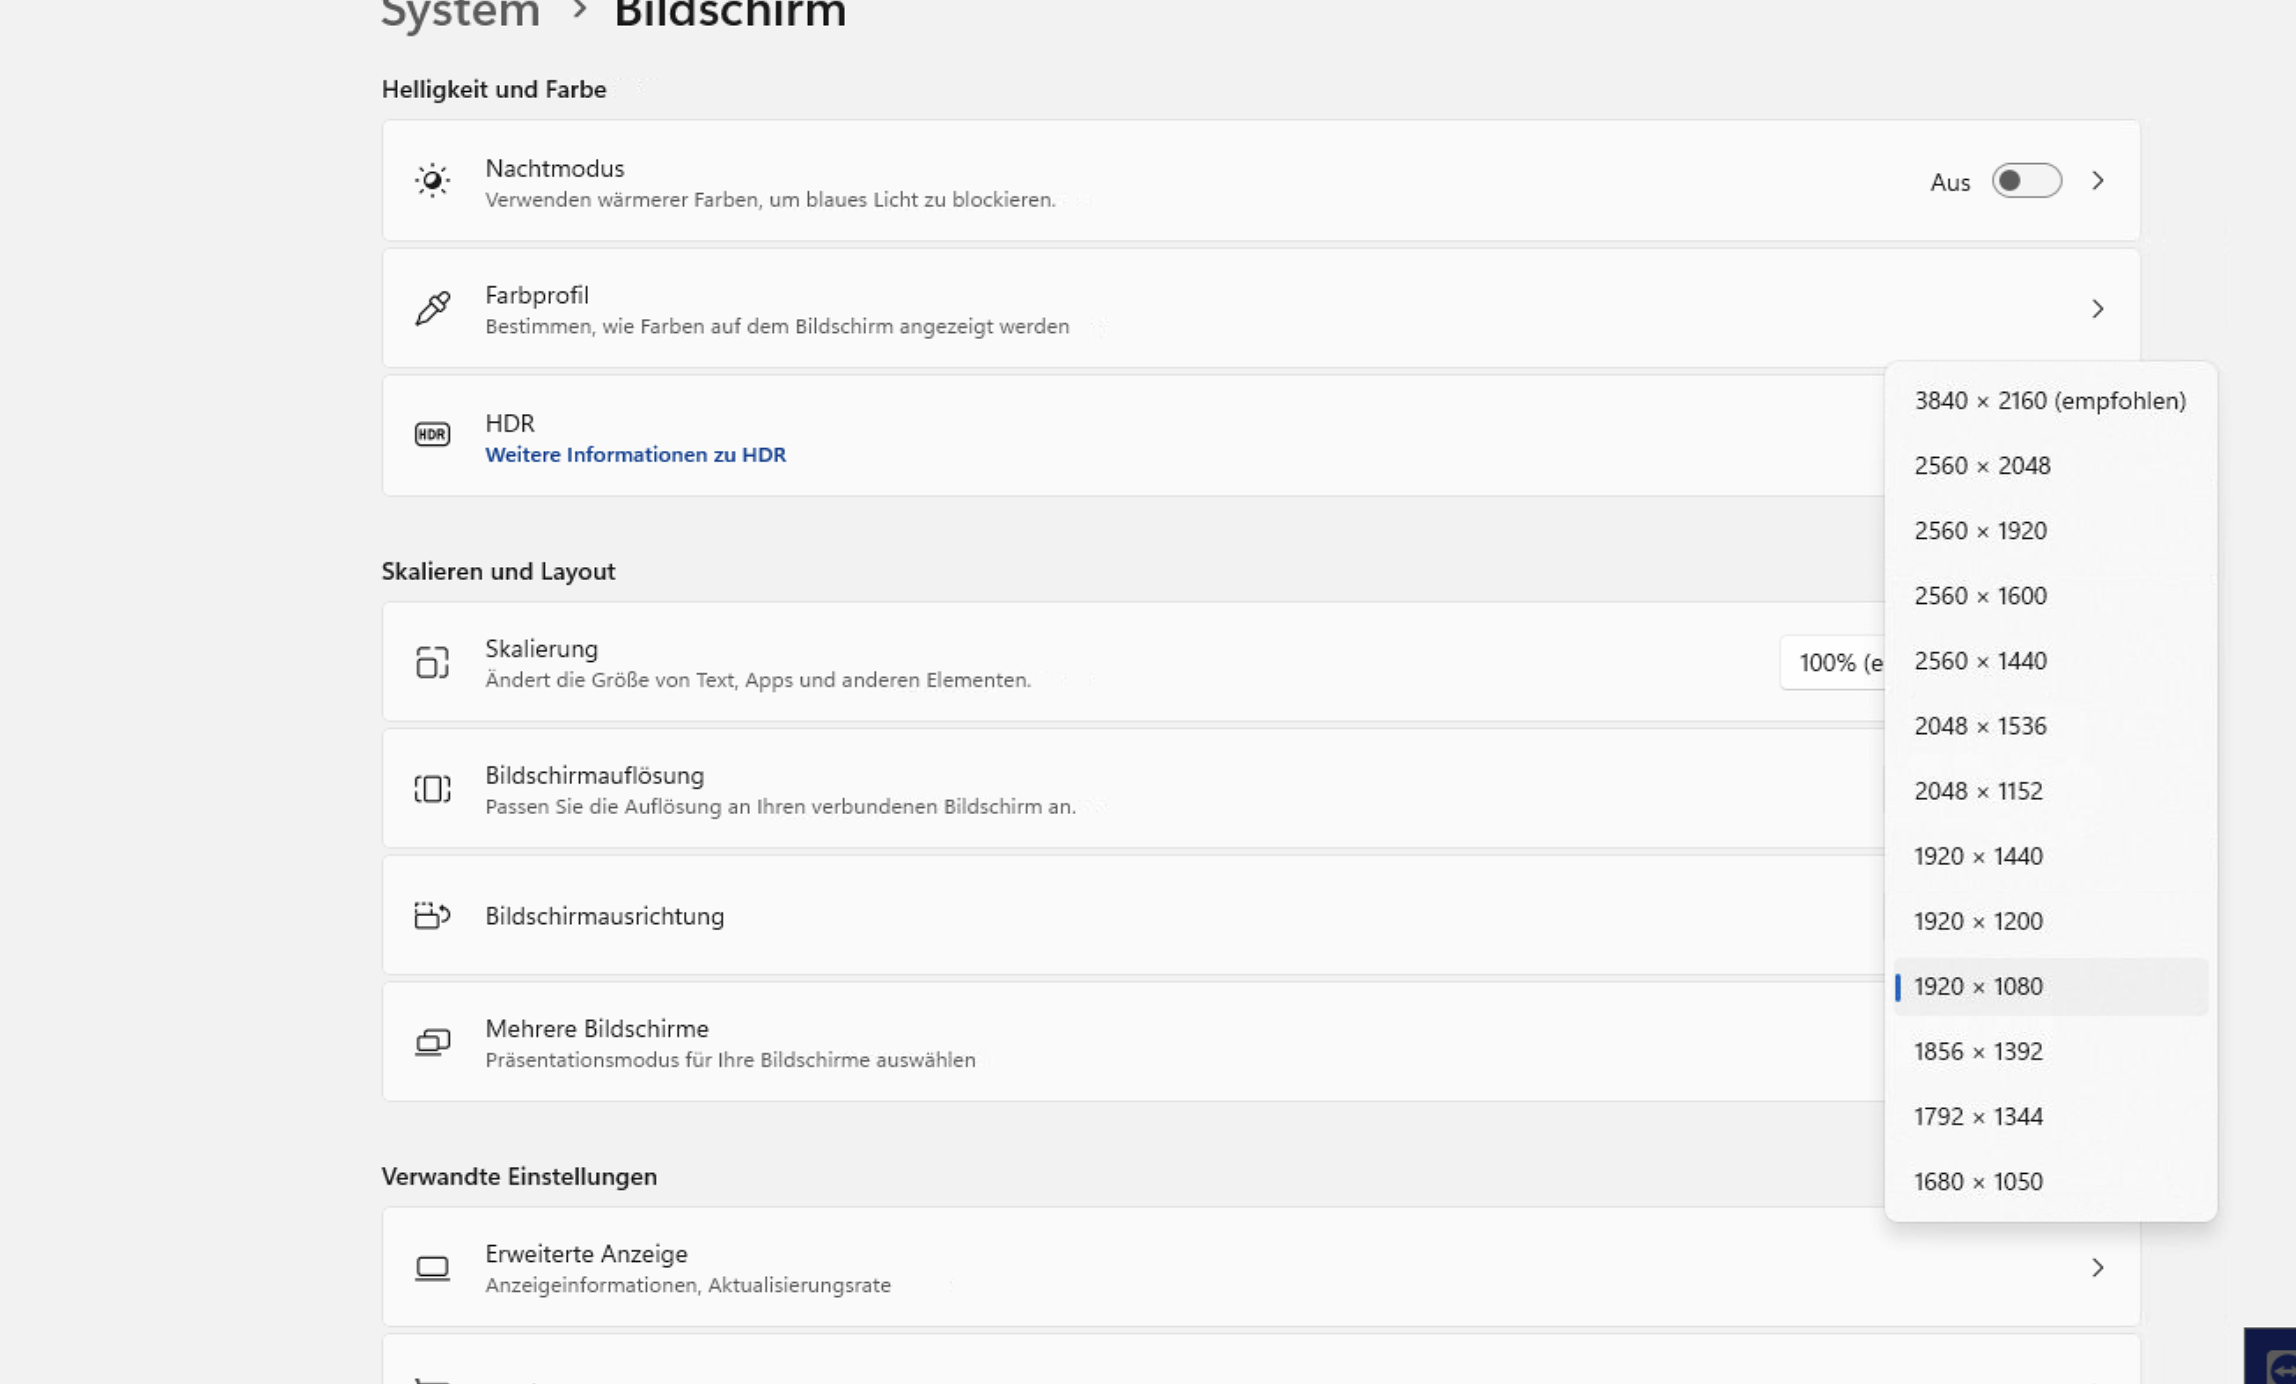Open Erweiterte Anzeige via its chevron
The image size is (2296, 1384).
point(2098,1268)
